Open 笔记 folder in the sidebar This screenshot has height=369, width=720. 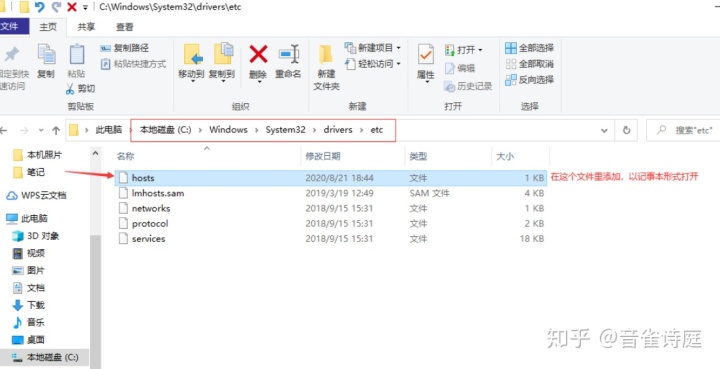click(x=29, y=172)
